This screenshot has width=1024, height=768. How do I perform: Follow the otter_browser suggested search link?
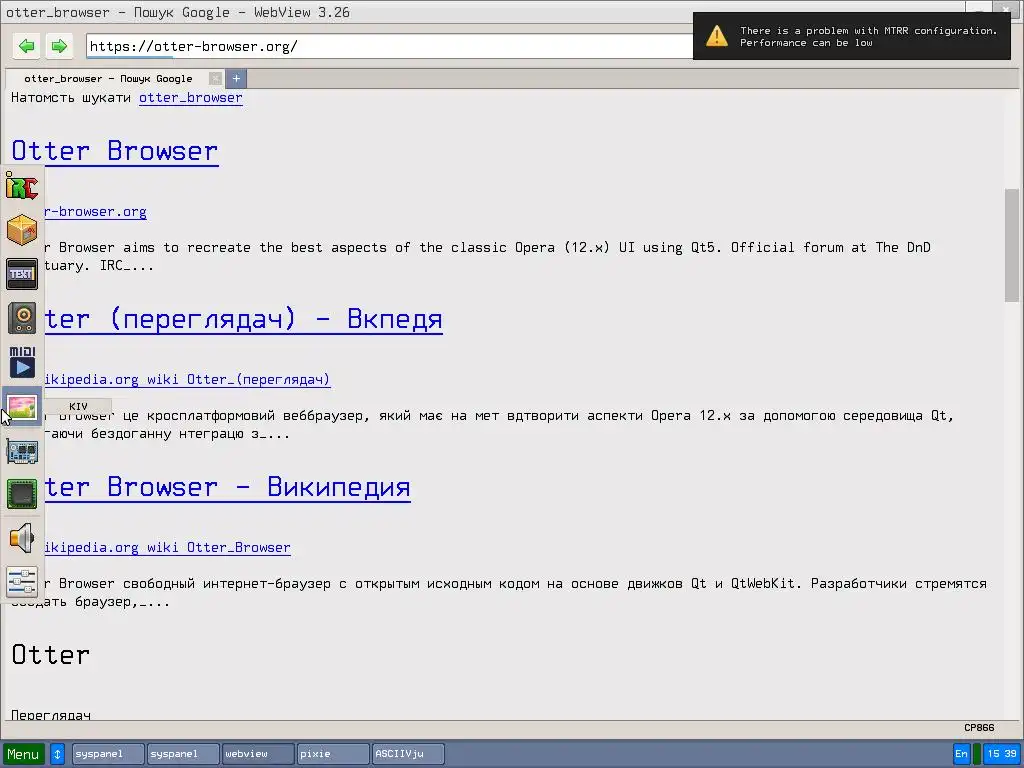point(191,98)
